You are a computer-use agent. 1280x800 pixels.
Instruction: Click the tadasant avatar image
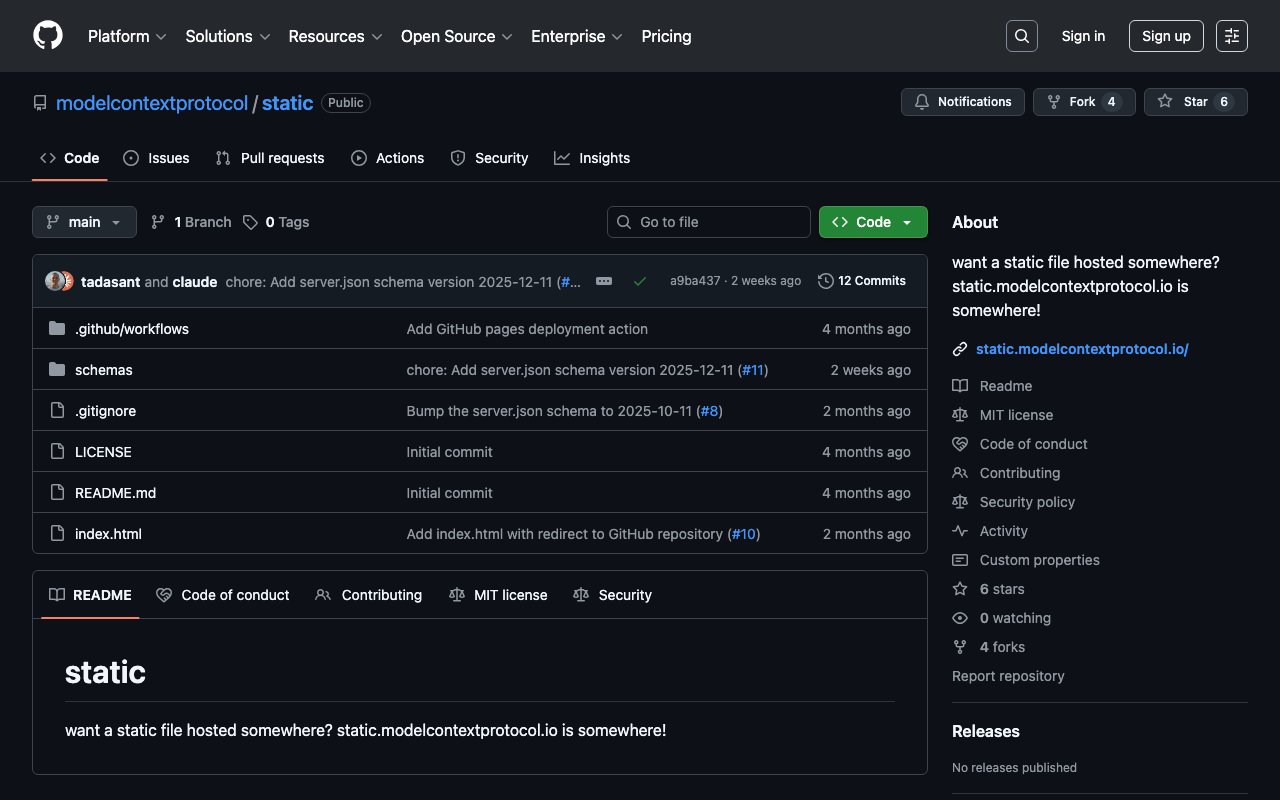coord(56,281)
